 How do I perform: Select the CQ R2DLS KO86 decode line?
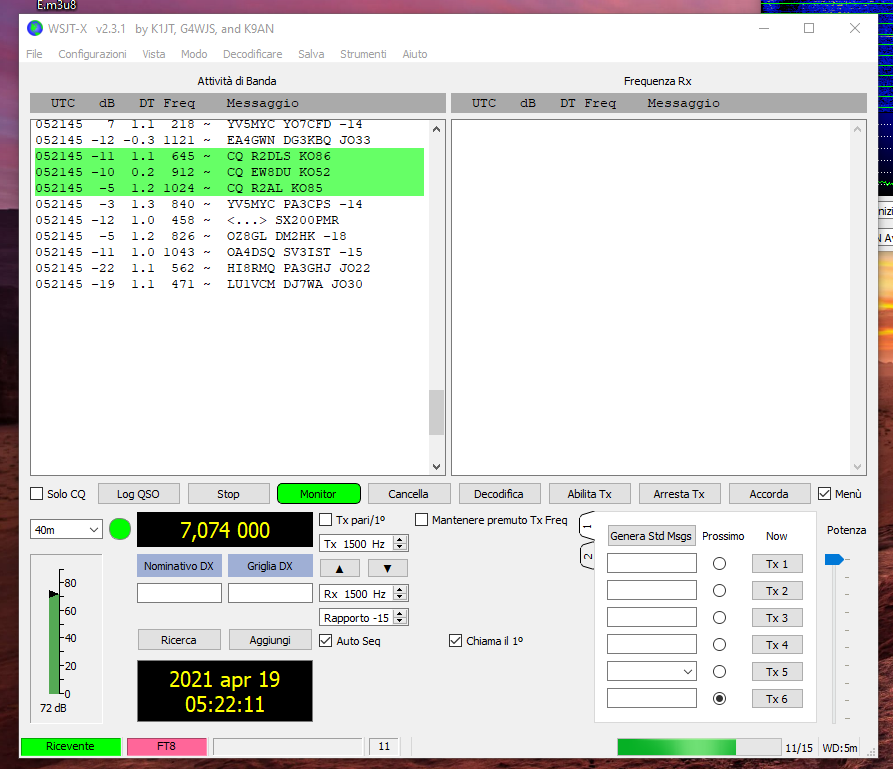(x=230, y=156)
